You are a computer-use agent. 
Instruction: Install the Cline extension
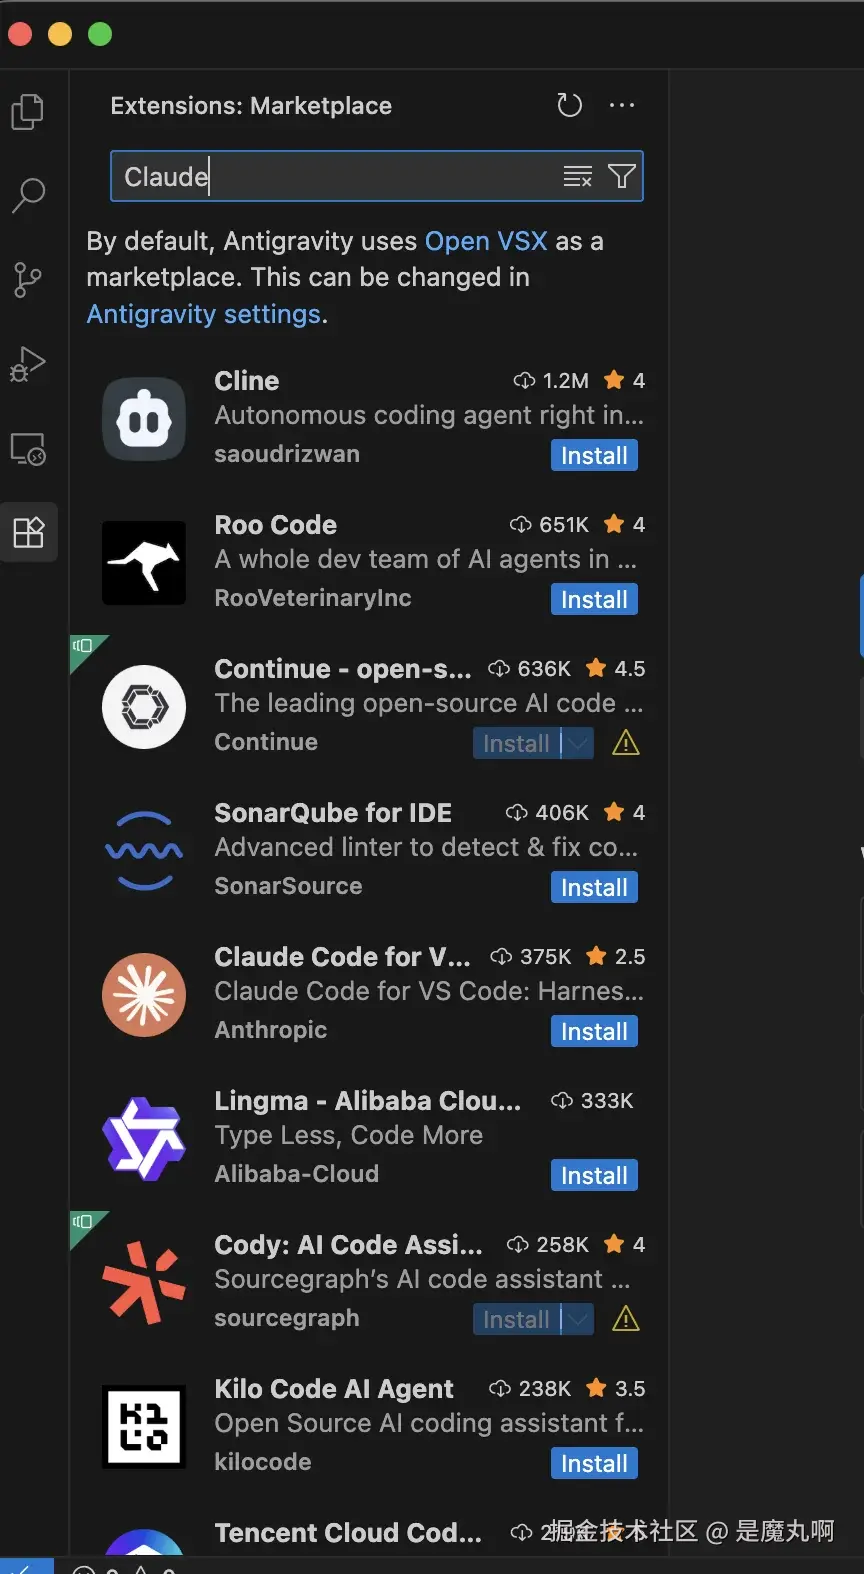coord(594,455)
